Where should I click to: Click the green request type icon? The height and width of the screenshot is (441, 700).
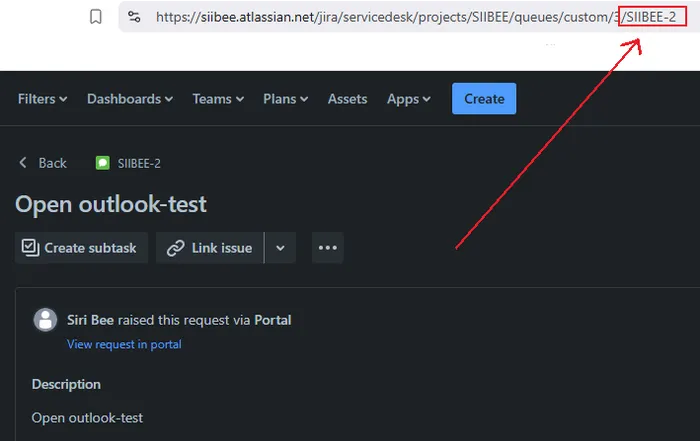(102, 163)
